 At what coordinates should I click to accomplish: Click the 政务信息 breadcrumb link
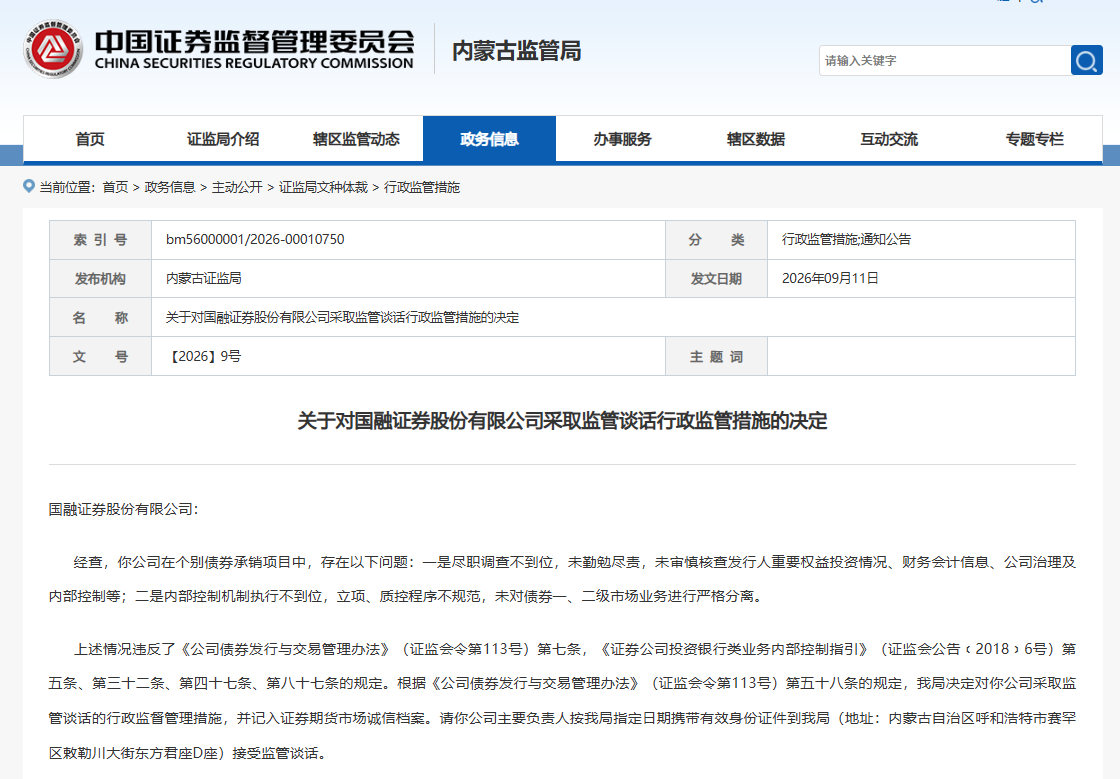pyautogui.click(x=170, y=187)
